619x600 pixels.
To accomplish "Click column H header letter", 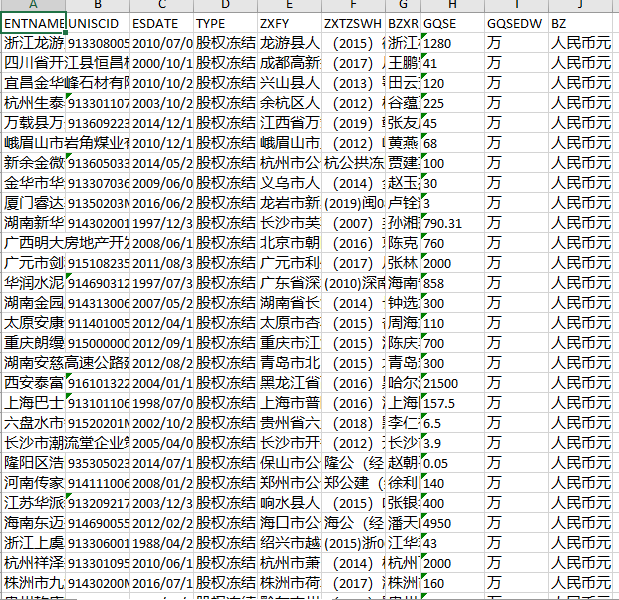I will coord(453,5).
